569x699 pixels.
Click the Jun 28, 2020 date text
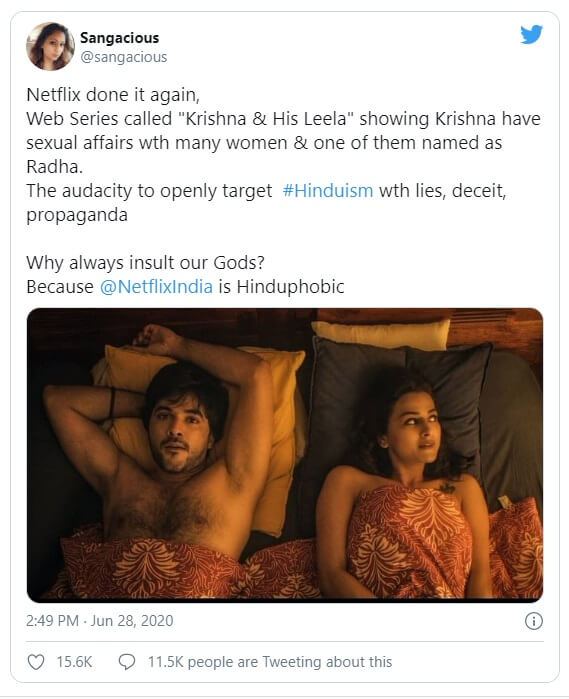(x=132, y=621)
